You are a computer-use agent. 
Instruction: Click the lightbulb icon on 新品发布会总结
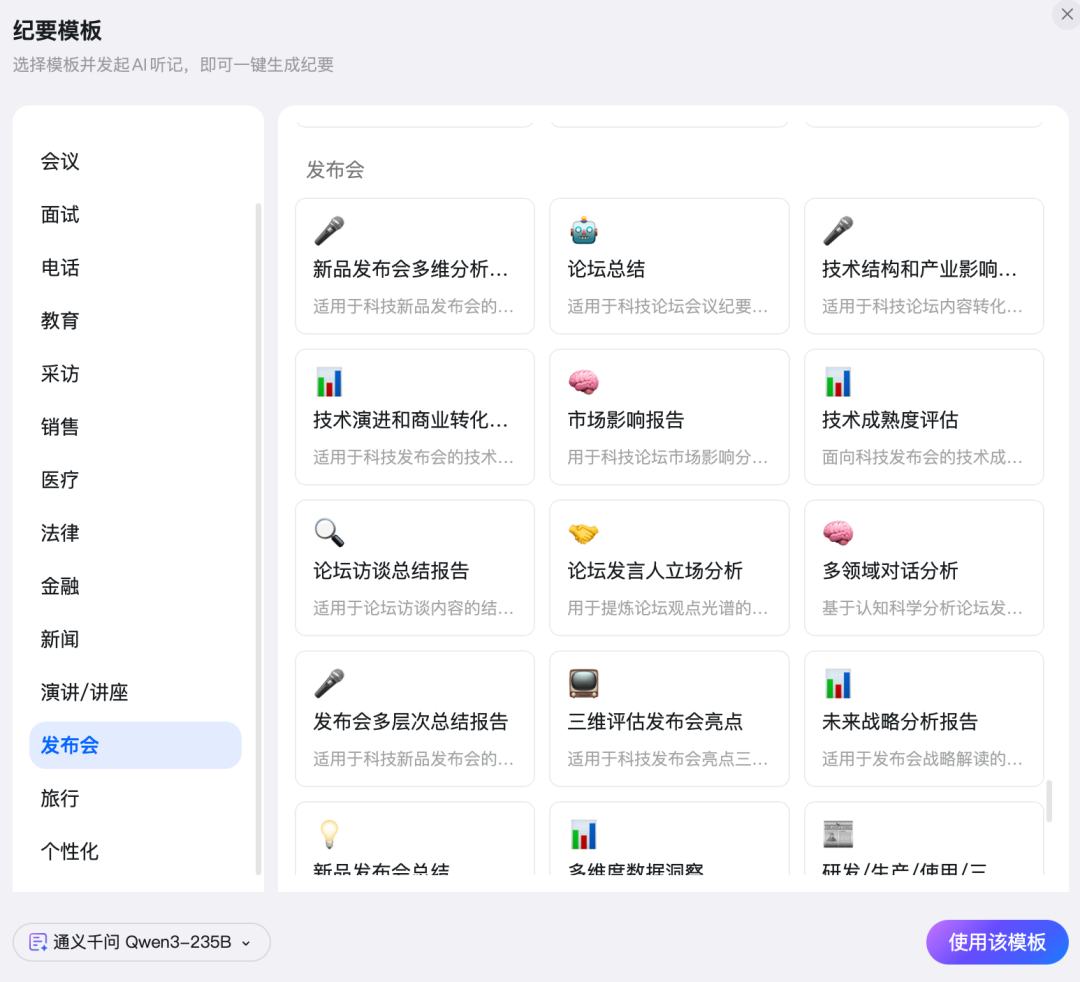329,834
